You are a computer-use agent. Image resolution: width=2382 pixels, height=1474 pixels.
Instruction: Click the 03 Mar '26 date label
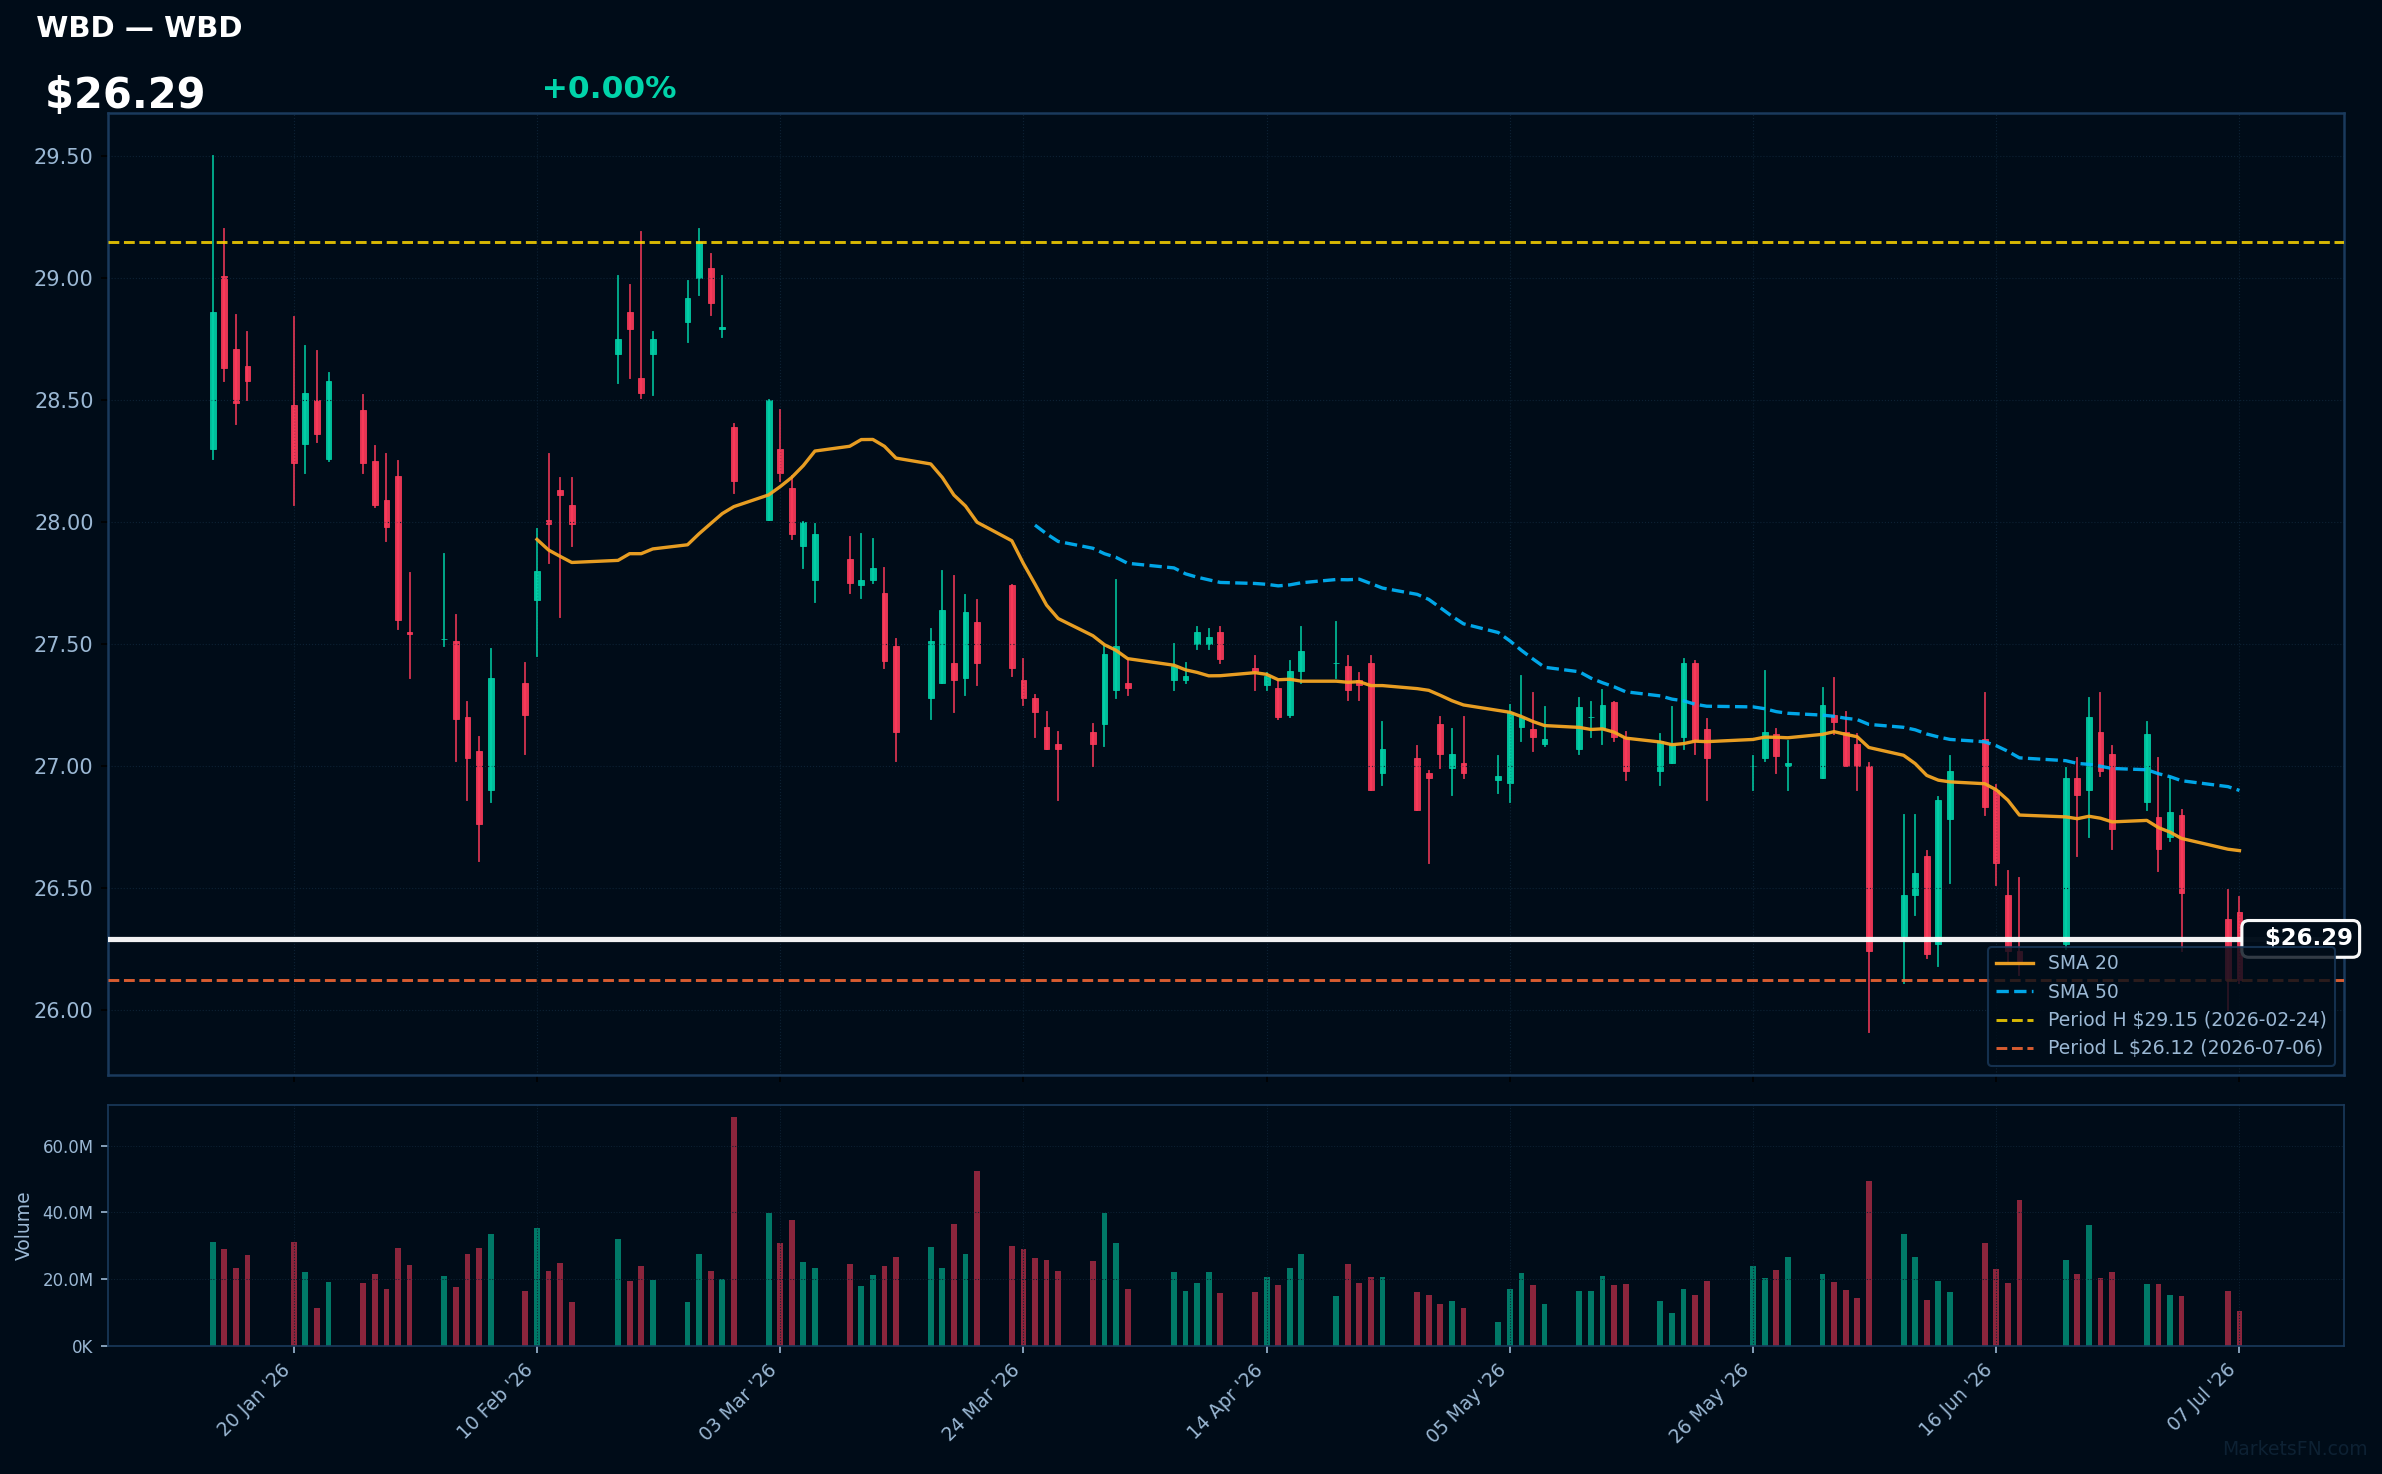pyautogui.click(x=738, y=1400)
